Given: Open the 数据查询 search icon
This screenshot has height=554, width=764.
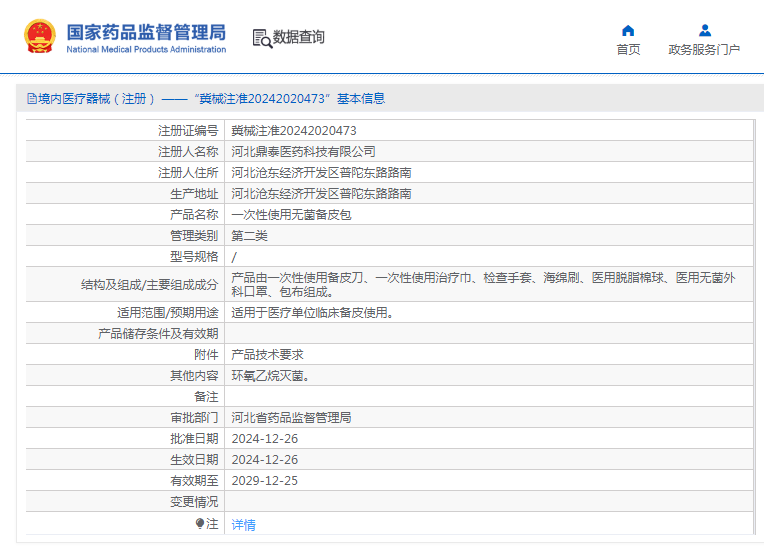Looking at the screenshot, I should [x=262, y=38].
